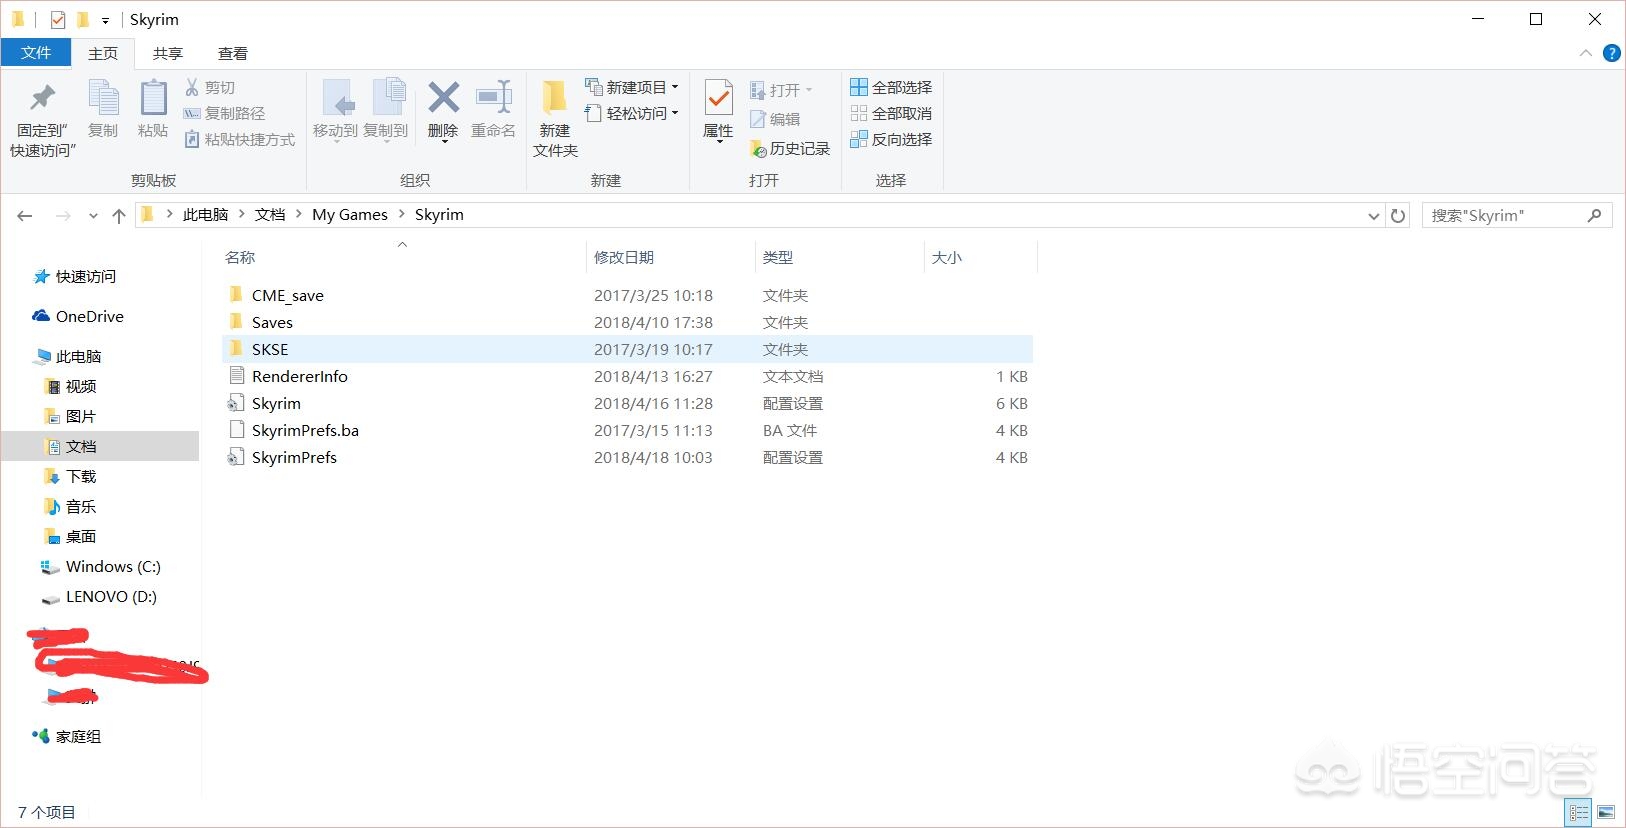The width and height of the screenshot is (1626, 828).
Task: Click the Copy (复制) ribbon icon
Action: (103, 98)
